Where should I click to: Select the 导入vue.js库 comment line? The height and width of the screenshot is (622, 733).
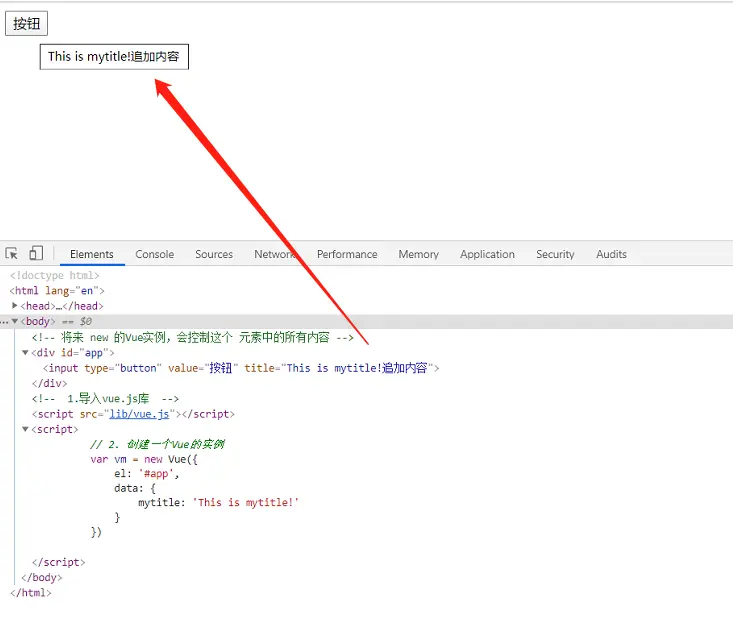click(x=105, y=399)
